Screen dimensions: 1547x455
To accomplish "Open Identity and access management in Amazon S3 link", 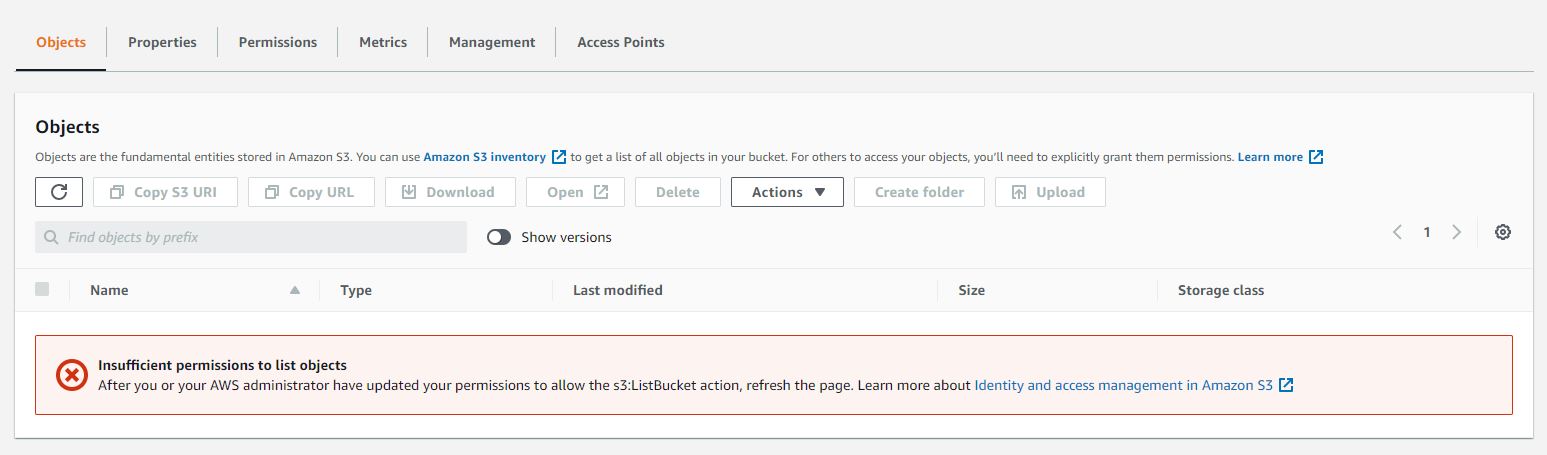I will tap(1123, 385).
